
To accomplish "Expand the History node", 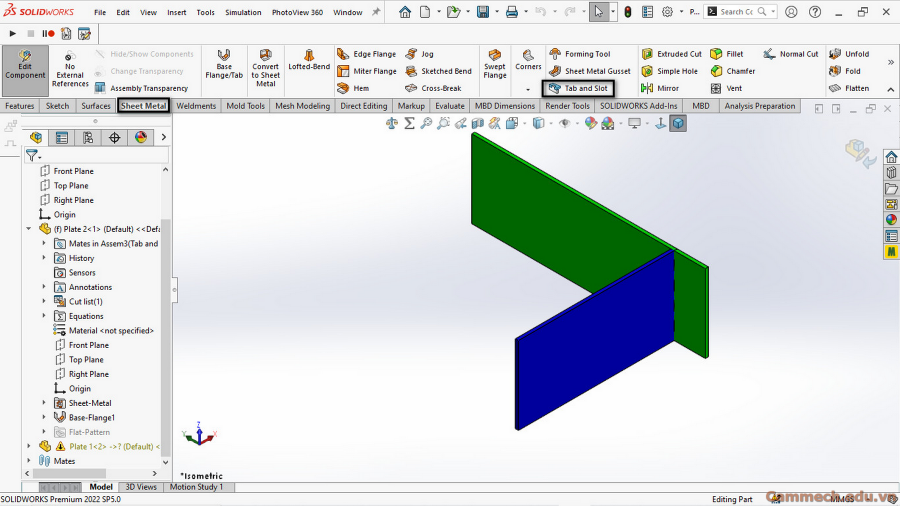I will point(44,258).
